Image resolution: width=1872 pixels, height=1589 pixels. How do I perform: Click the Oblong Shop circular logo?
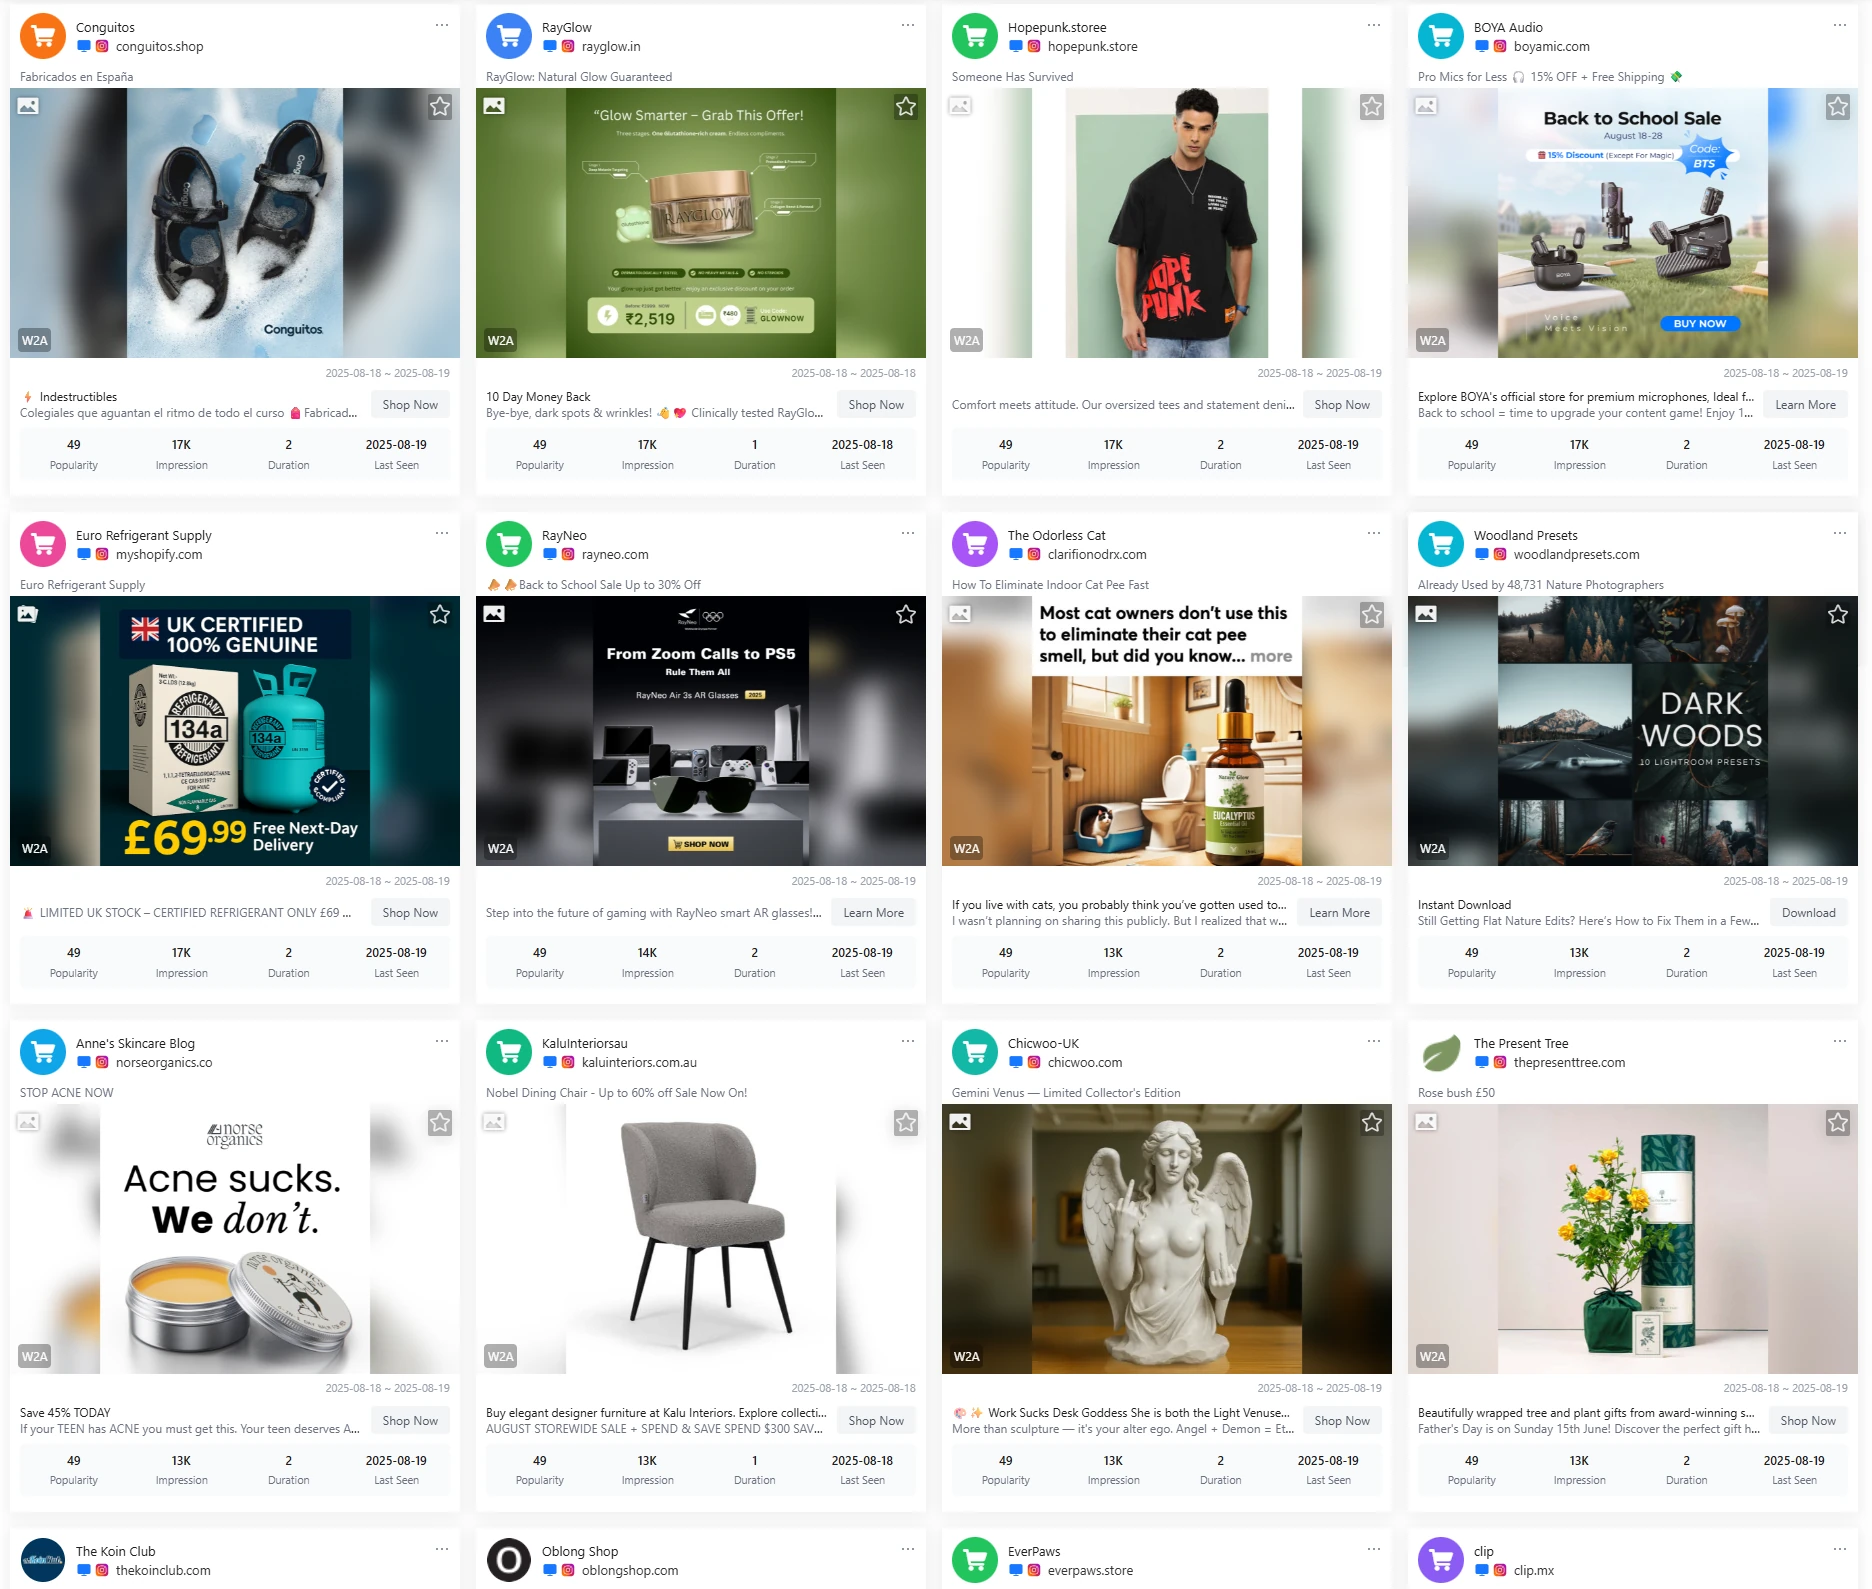click(x=509, y=1560)
